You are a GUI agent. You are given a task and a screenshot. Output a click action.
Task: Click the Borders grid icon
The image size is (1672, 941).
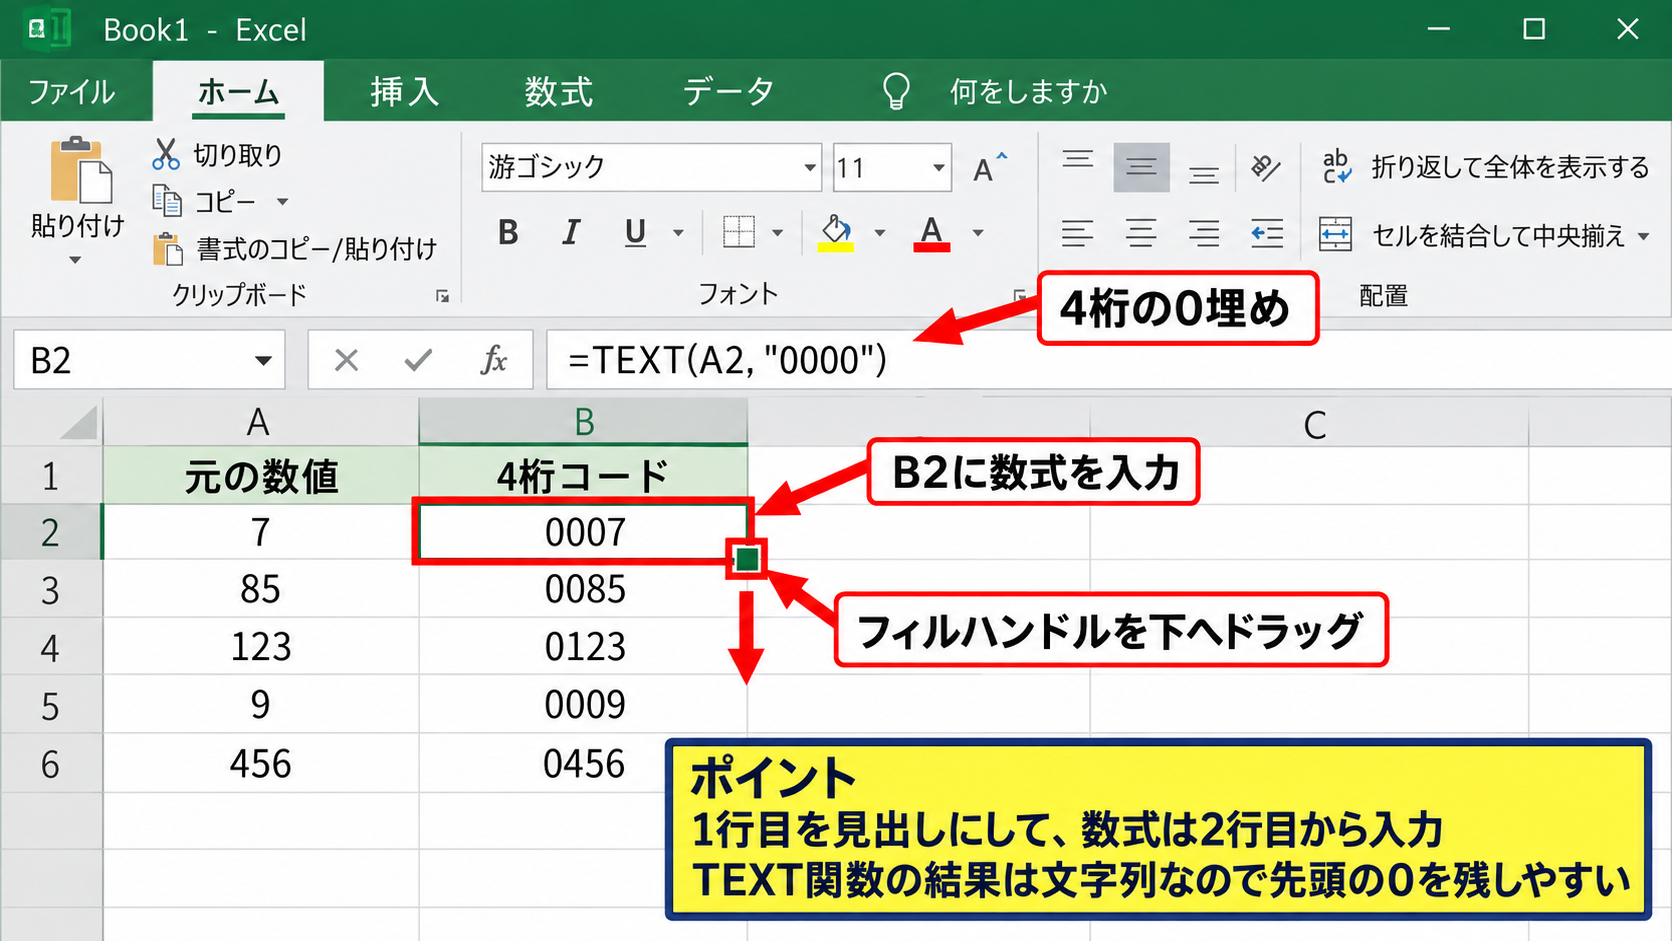(x=738, y=233)
